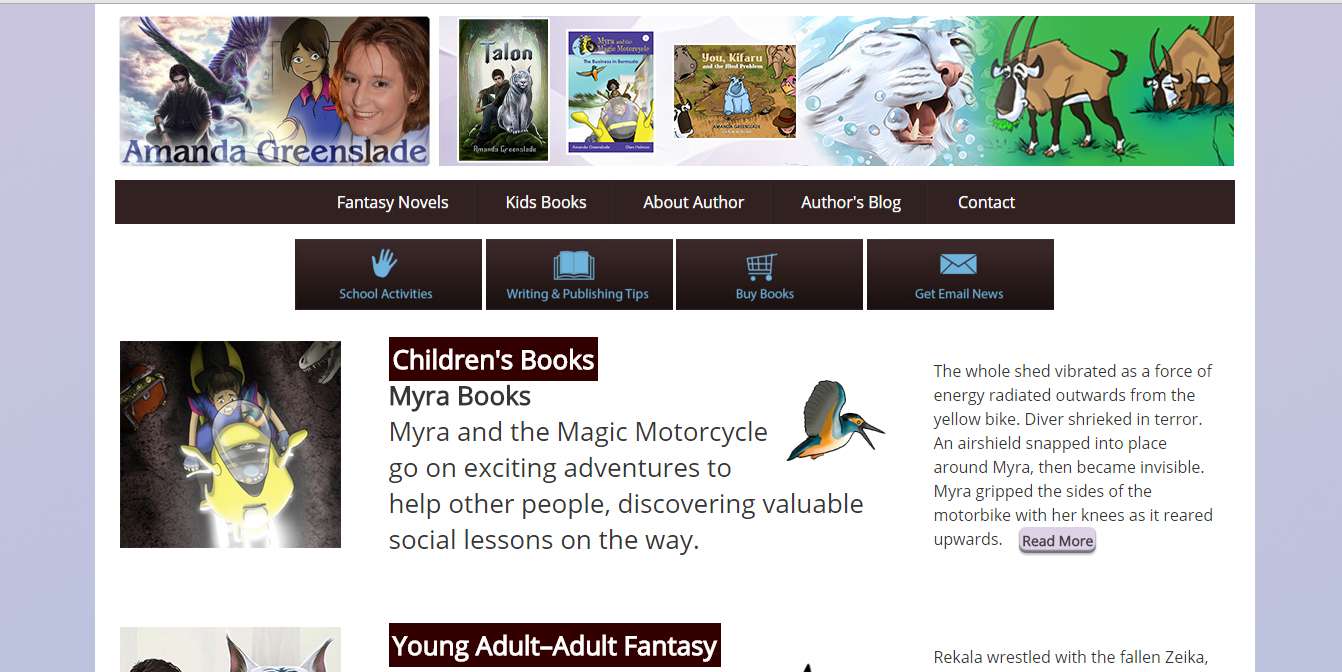
Task: Select Contact in the navigation bar
Action: pyautogui.click(x=986, y=202)
